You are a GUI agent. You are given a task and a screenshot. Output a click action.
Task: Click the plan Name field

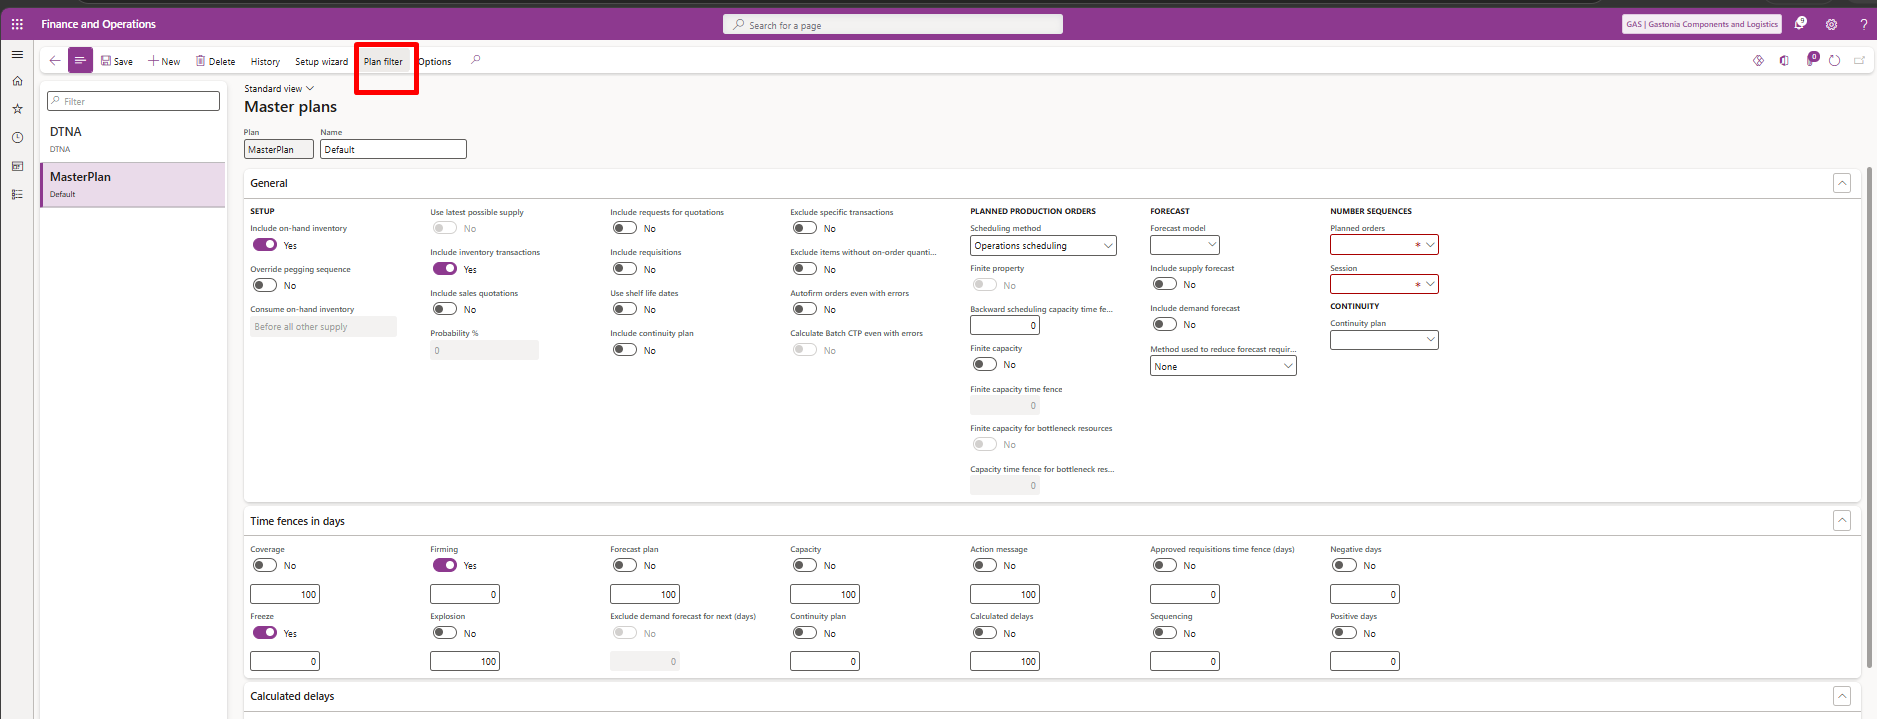tap(393, 149)
